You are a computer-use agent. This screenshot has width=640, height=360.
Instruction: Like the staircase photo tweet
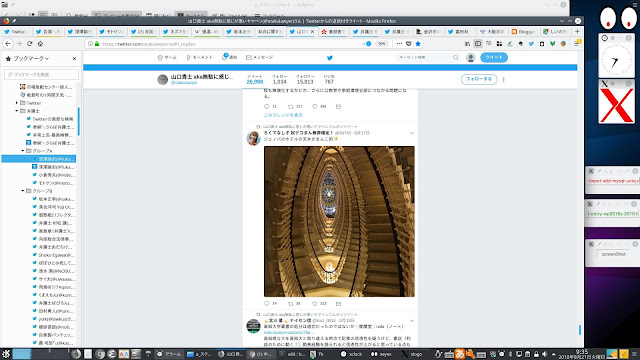pos(315,304)
